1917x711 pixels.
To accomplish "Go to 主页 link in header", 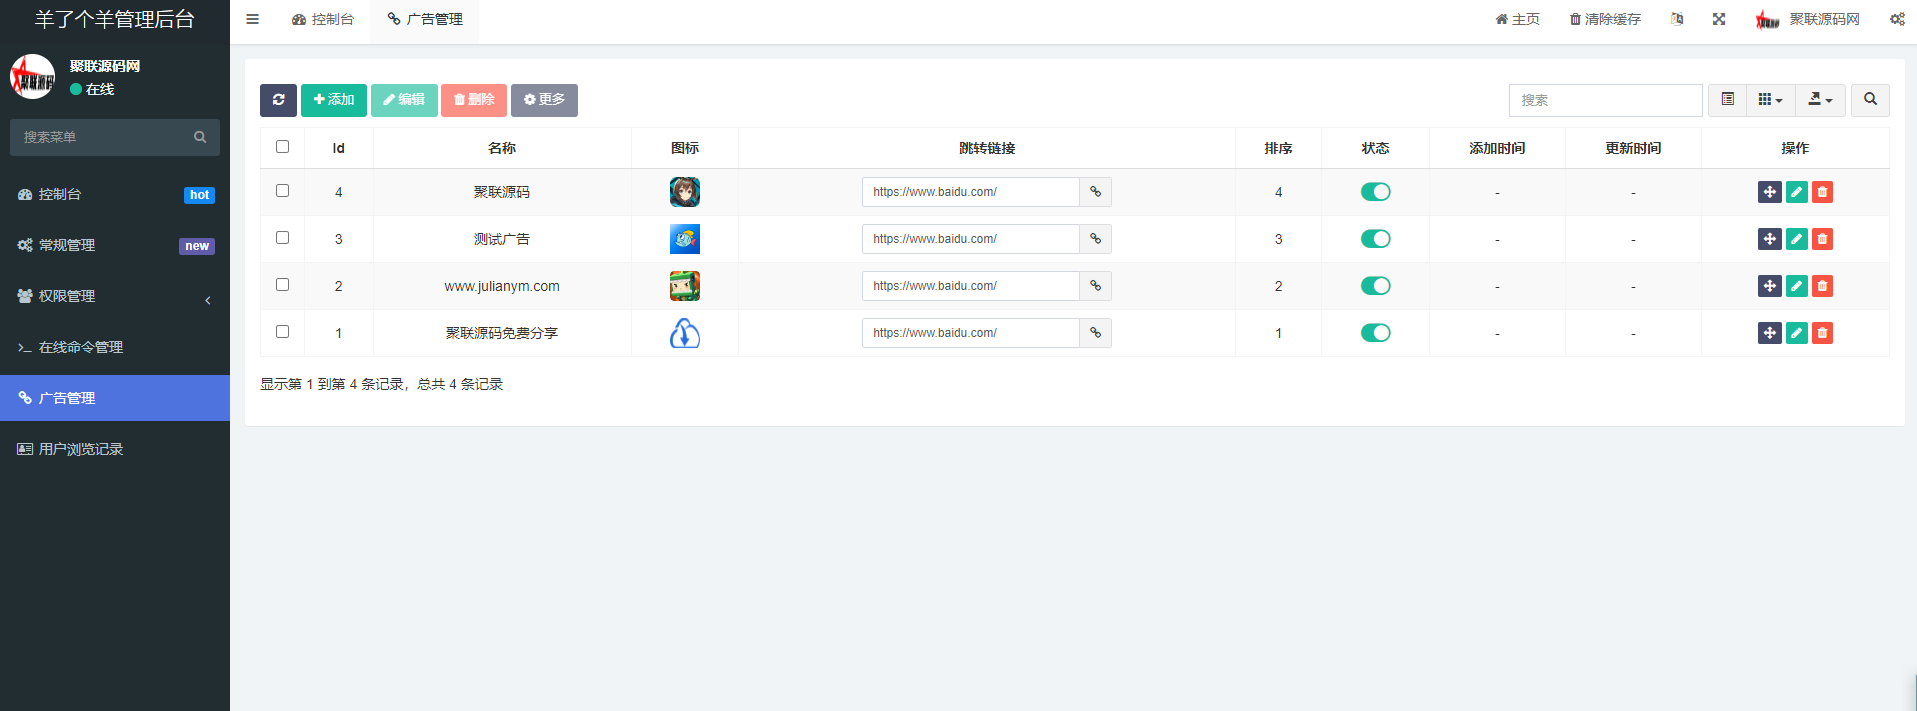I will (1517, 19).
